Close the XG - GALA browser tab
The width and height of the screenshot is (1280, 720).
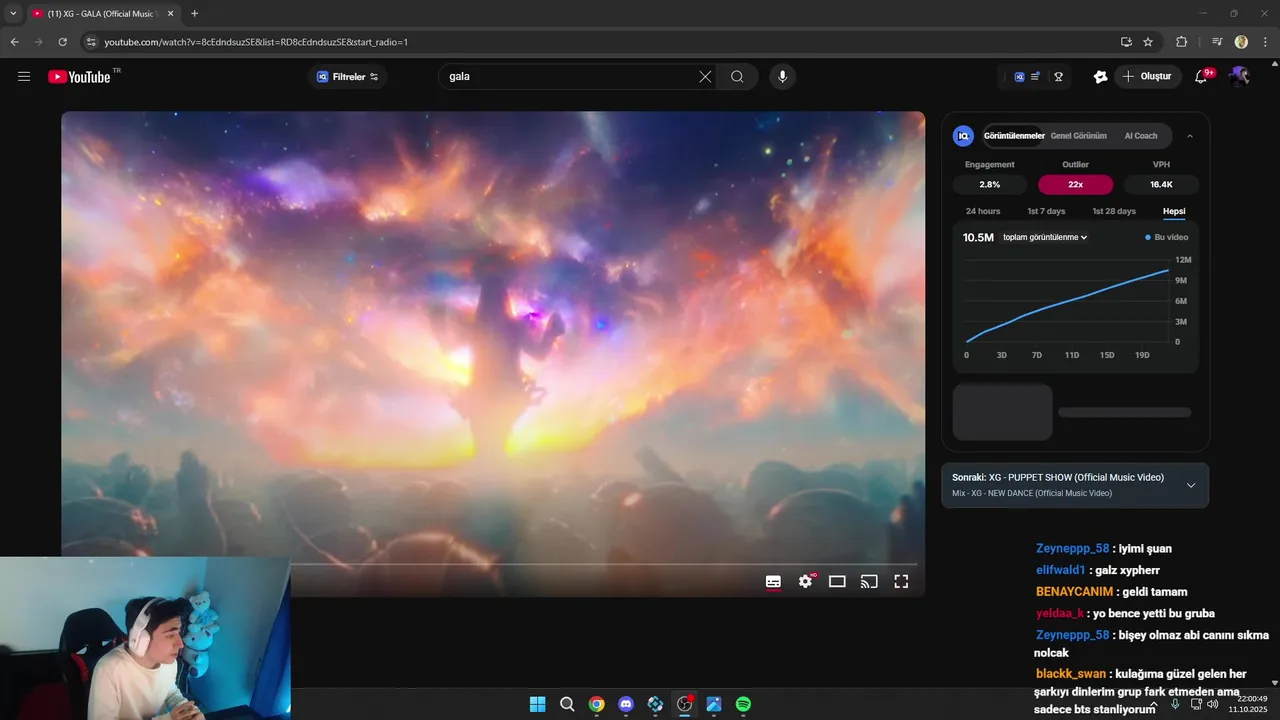[169, 13]
